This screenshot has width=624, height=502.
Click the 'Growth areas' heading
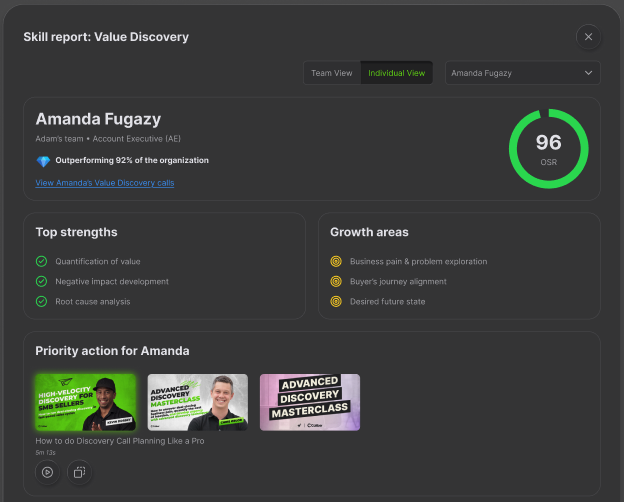coord(369,232)
